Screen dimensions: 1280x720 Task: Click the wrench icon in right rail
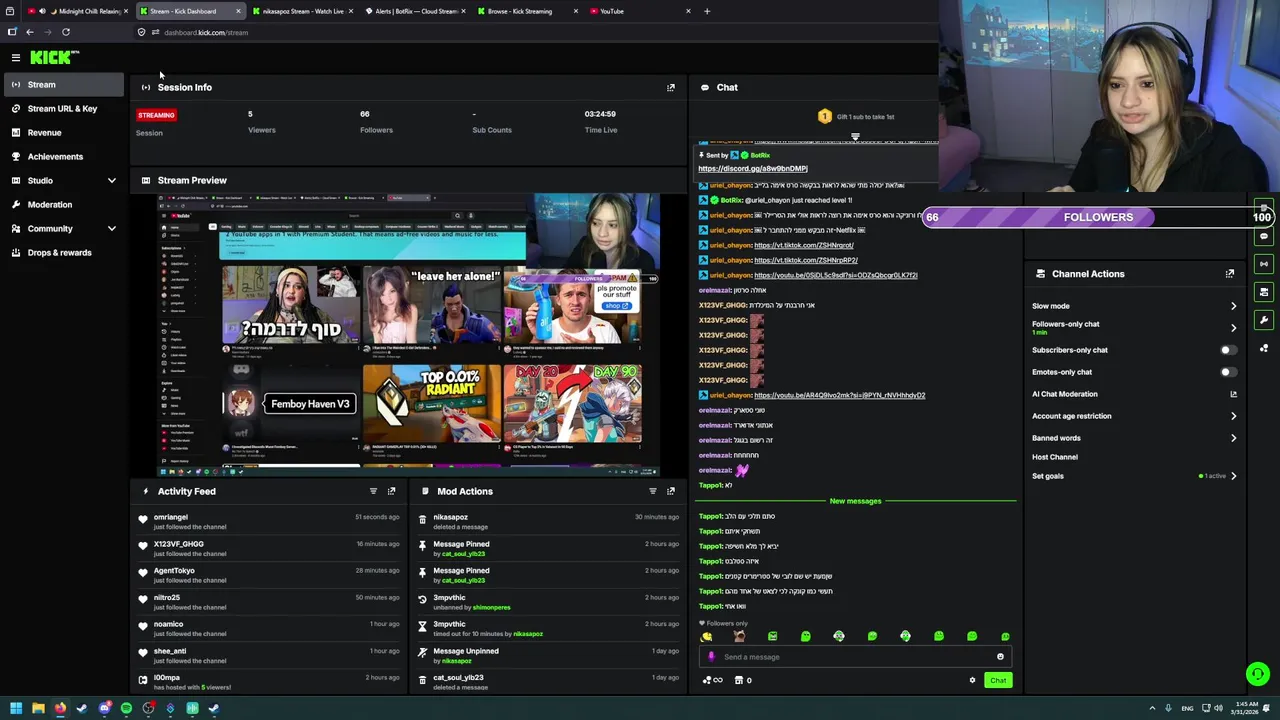coord(1264,320)
